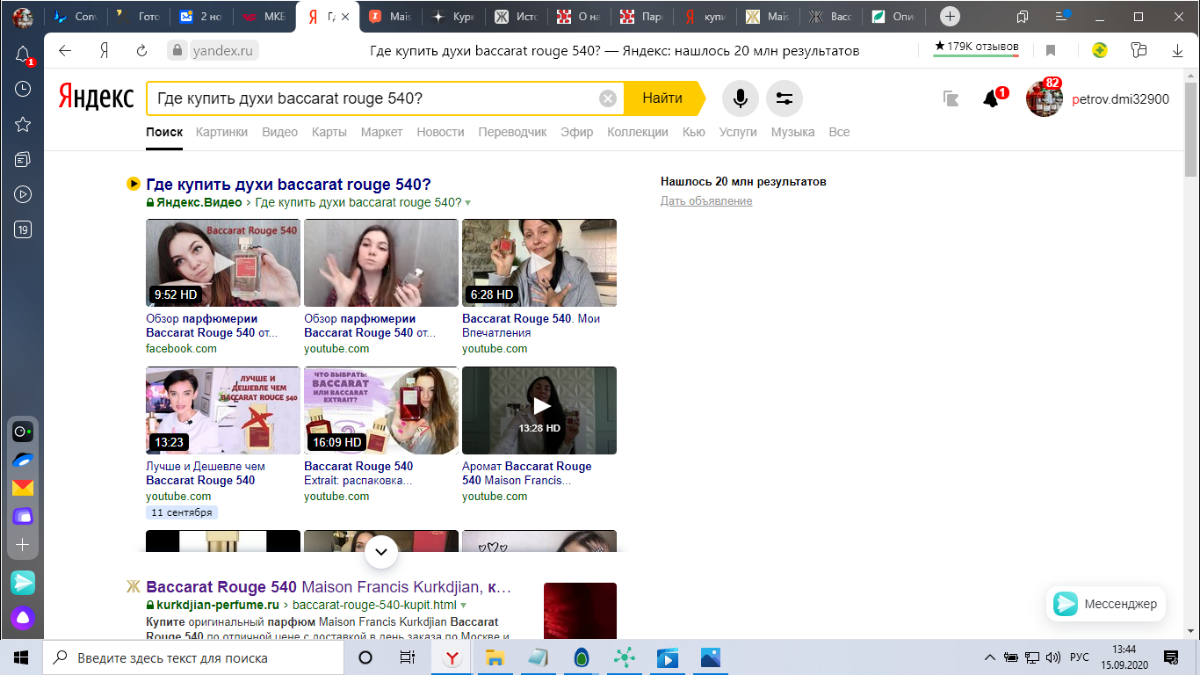Open the kurkdjian-perfume.ru green site link
This screenshot has width=1200, height=675.
click(217, 606)
